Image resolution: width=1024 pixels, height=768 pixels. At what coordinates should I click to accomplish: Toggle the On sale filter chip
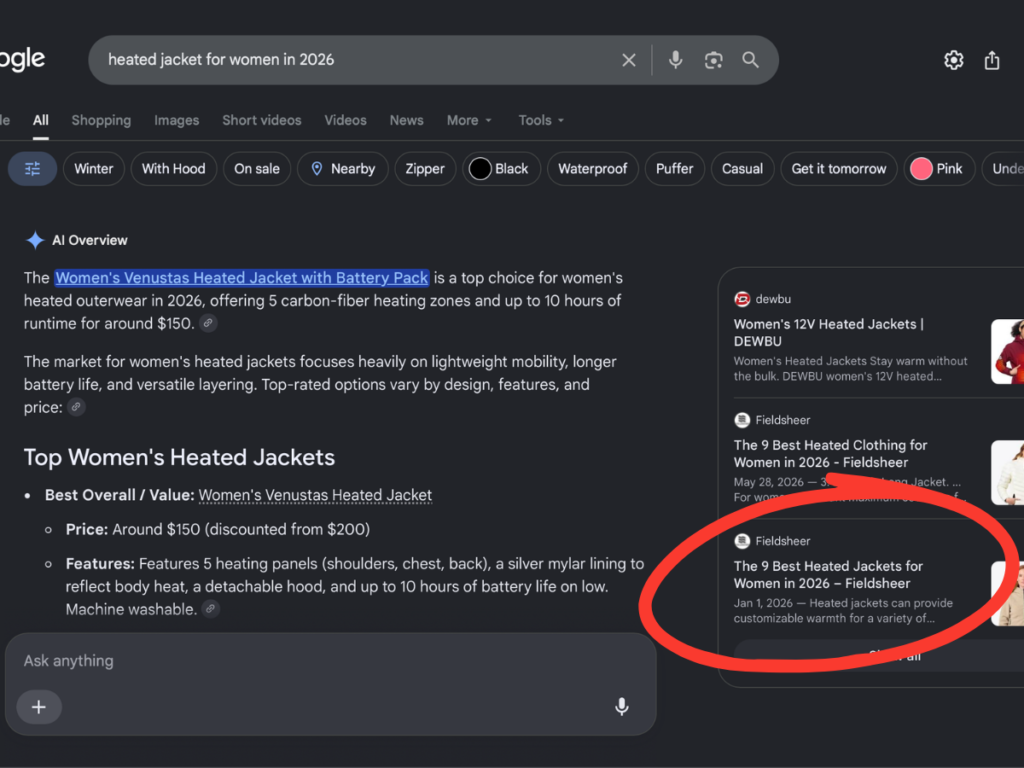257,168
